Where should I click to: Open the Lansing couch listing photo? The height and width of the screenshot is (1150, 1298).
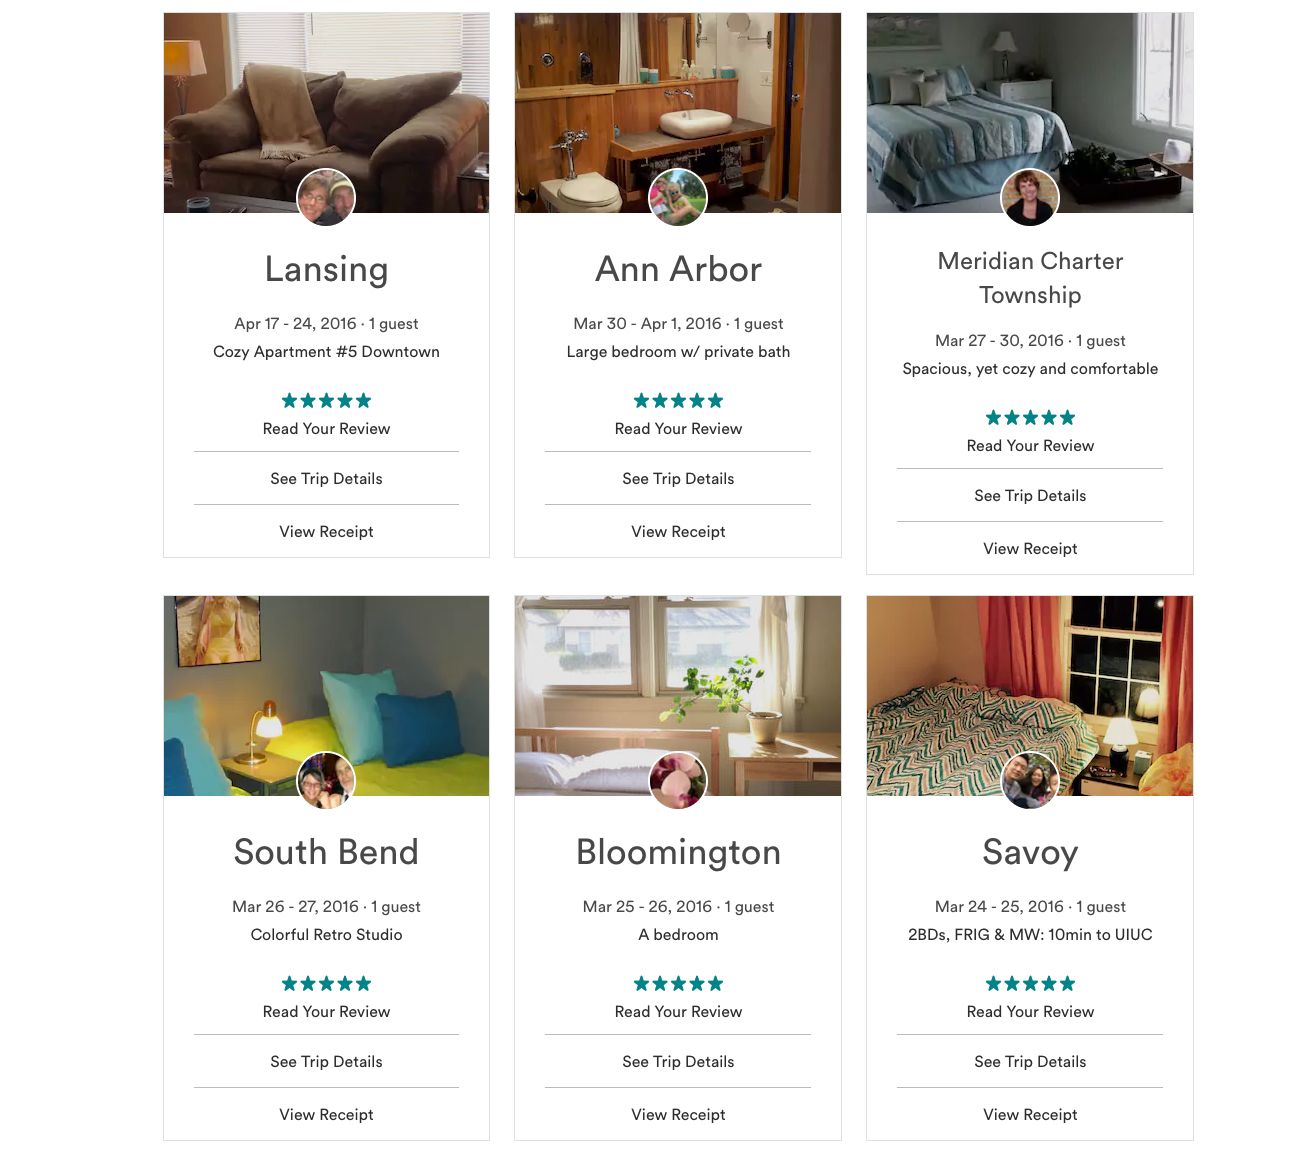coord(326,100)
